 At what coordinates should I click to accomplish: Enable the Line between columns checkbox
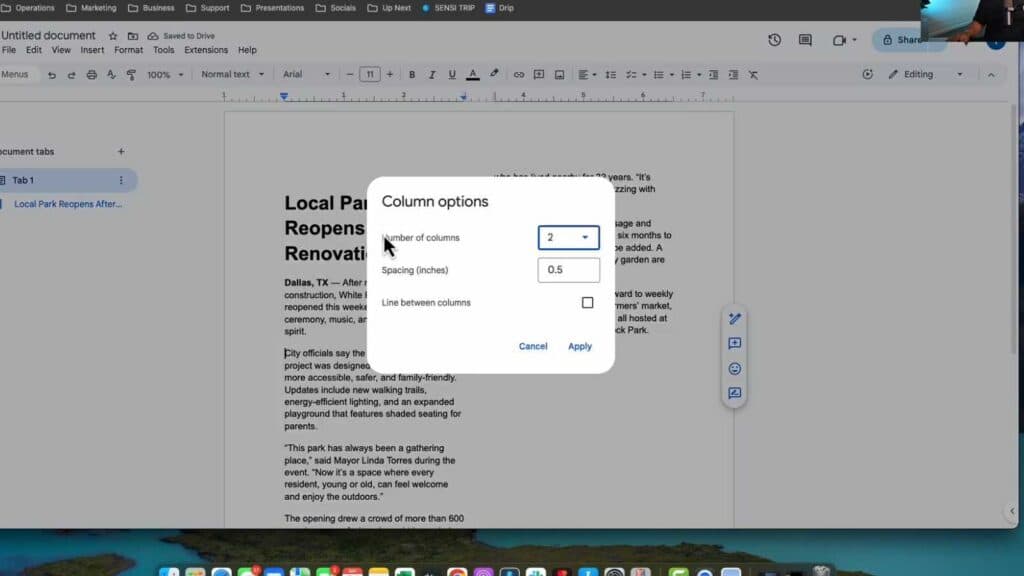[x=587, y=302]
